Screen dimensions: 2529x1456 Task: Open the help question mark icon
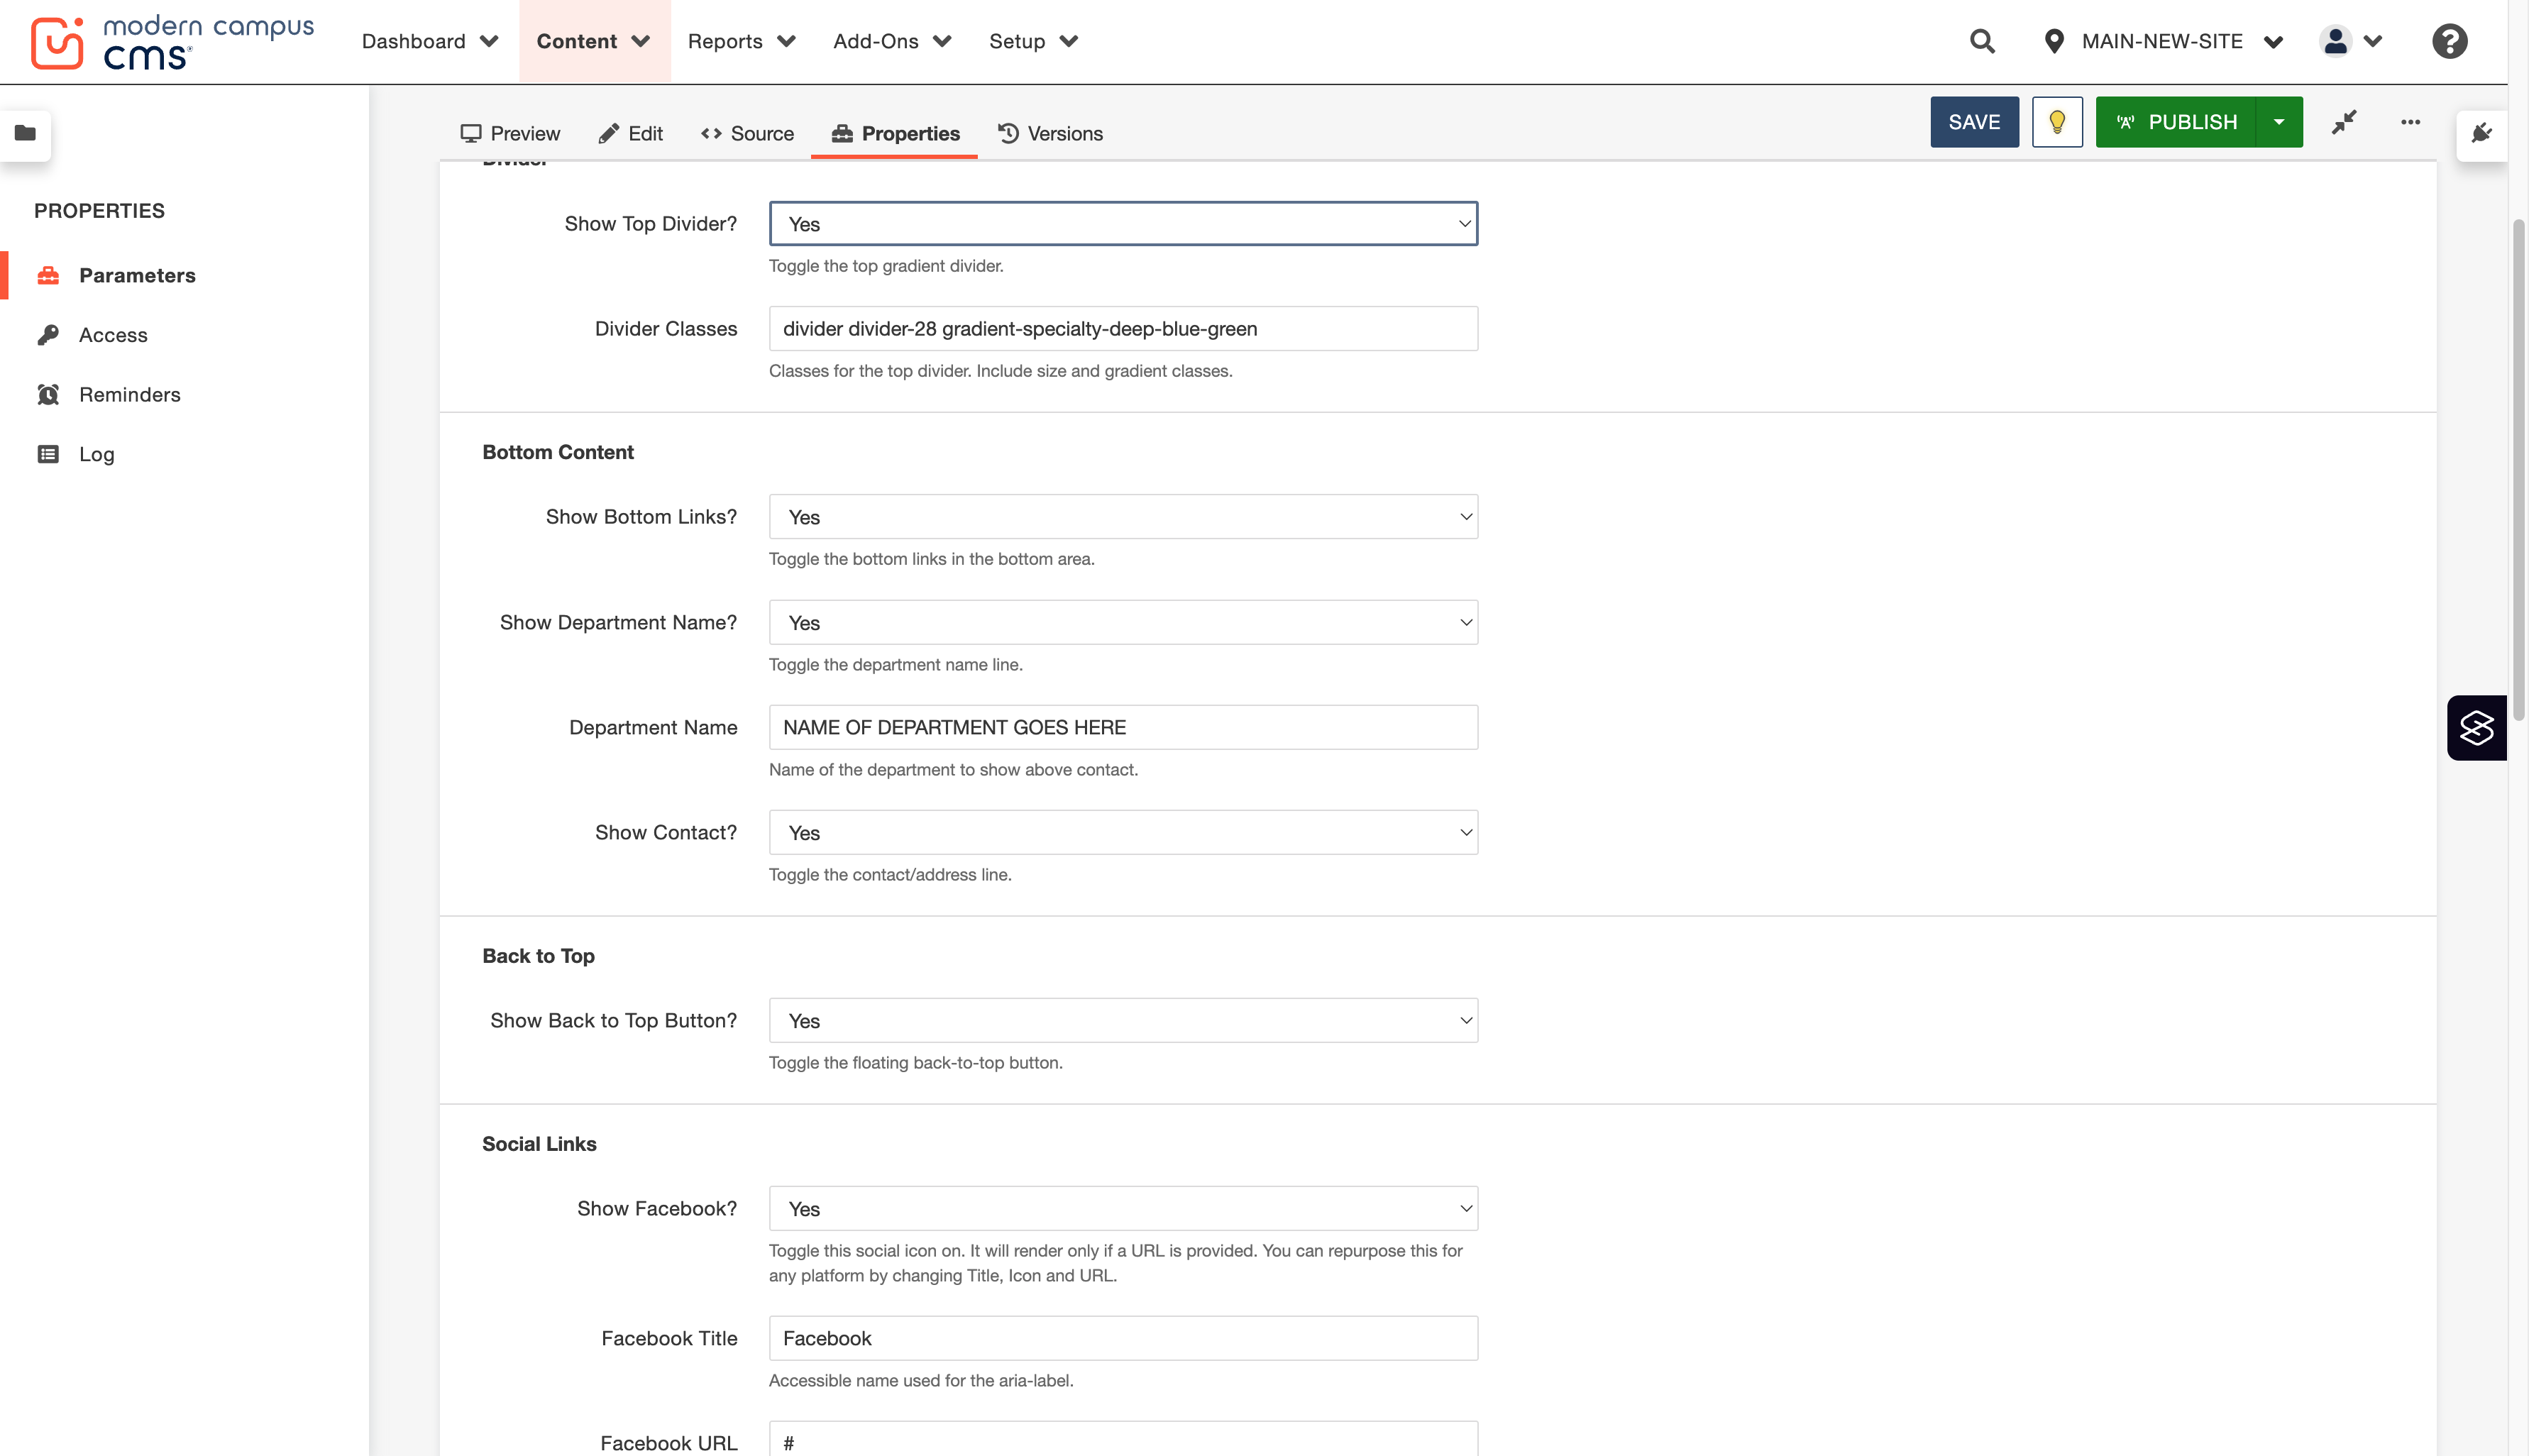pos(2449,41)
